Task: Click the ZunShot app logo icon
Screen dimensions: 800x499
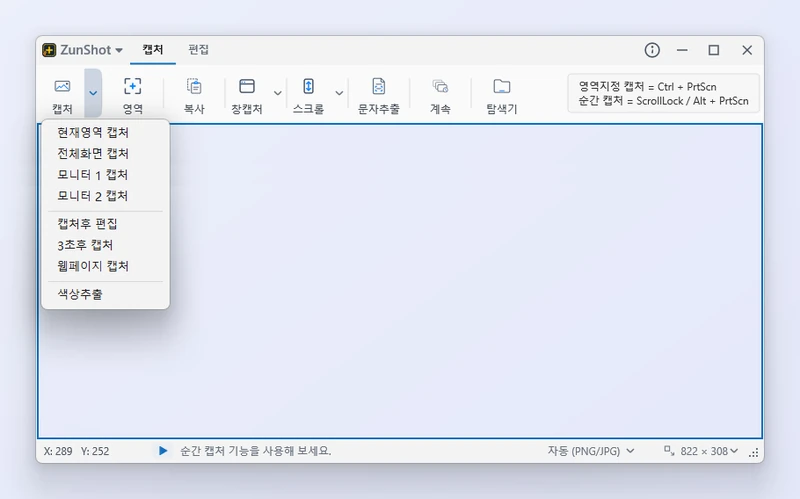Action: pyautogui.click(x=49, y=50)
